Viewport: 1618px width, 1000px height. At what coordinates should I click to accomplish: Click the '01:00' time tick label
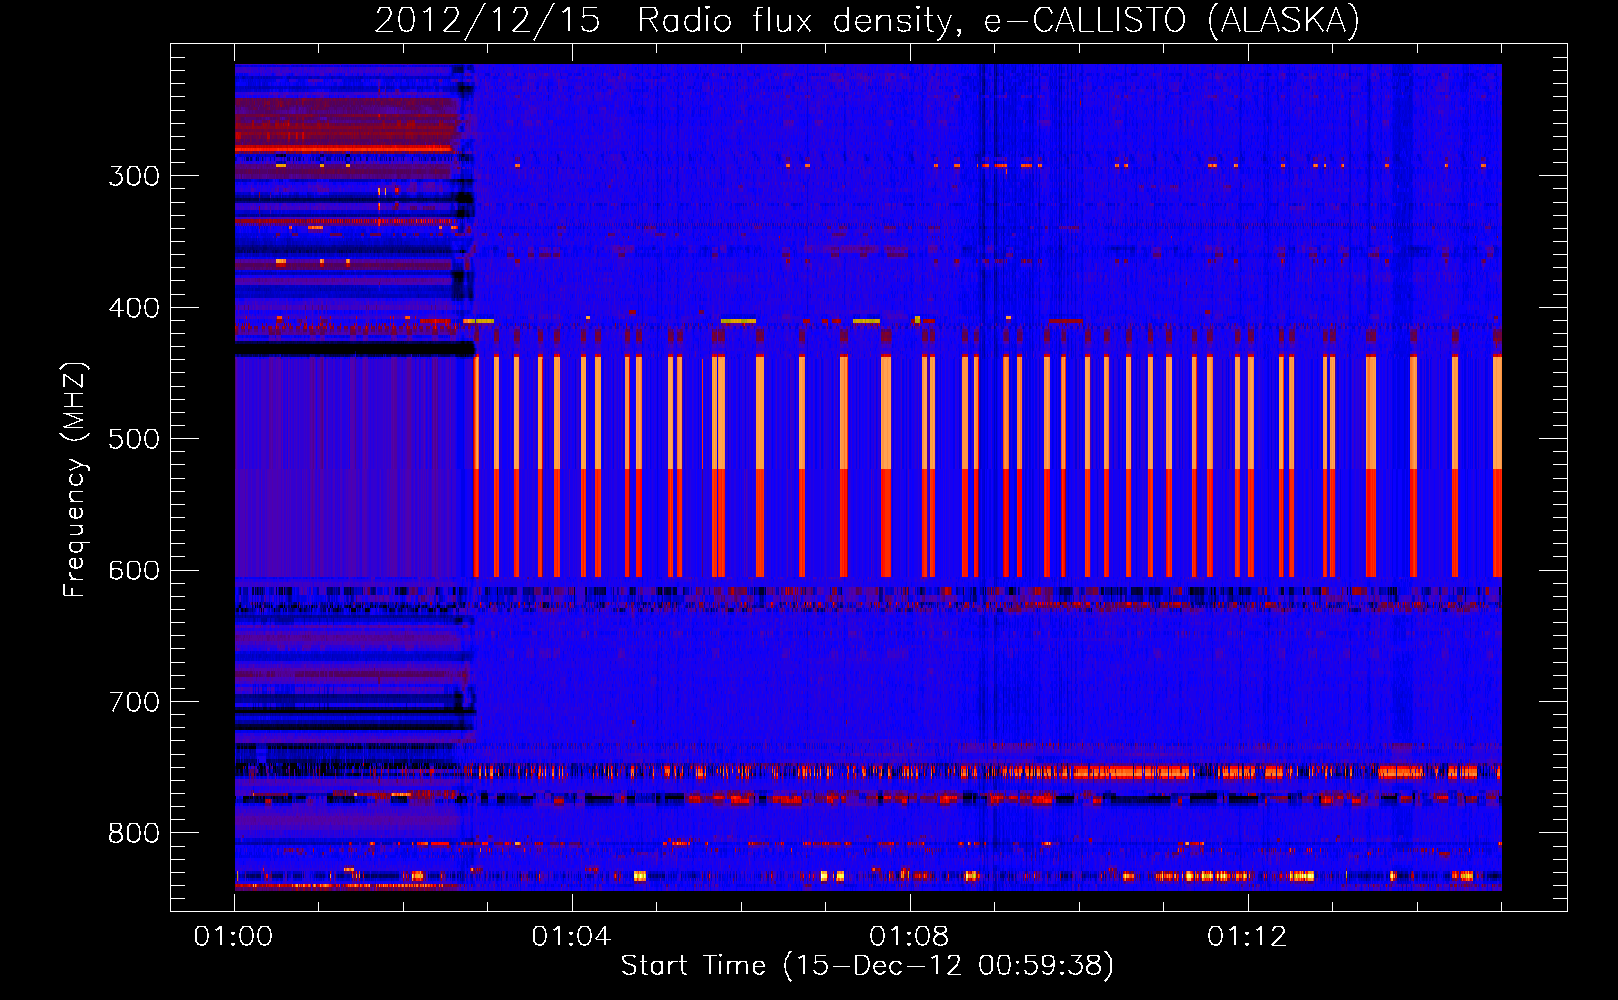pos(233,937)
